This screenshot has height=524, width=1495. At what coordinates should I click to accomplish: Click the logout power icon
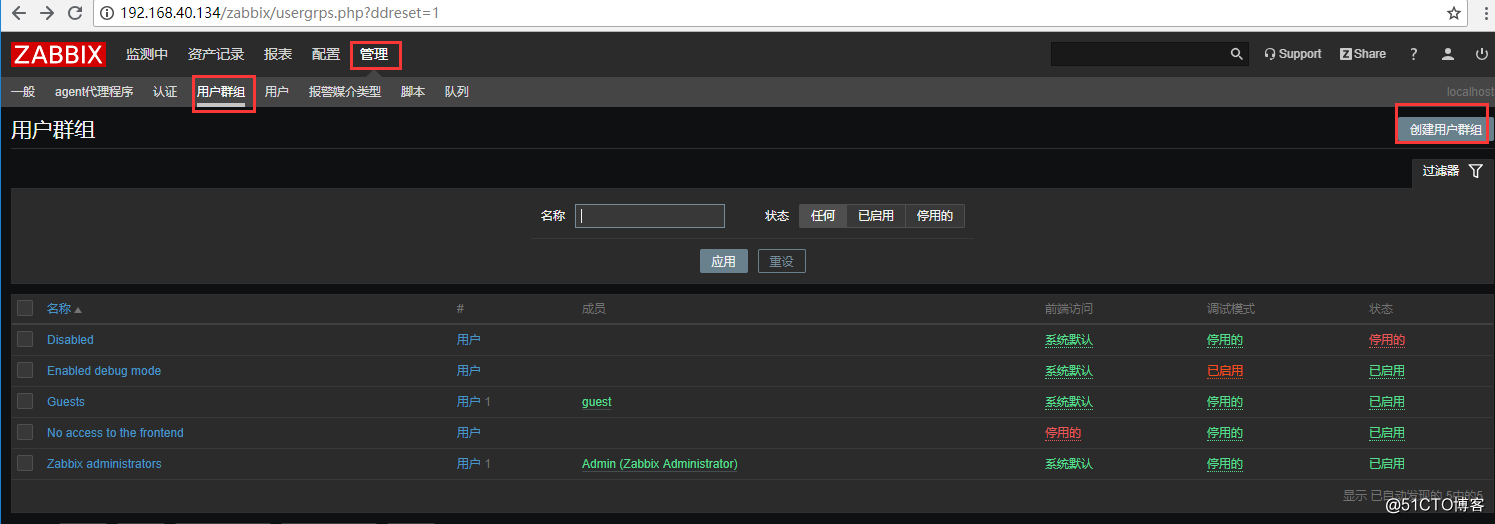click(1482, 54)
